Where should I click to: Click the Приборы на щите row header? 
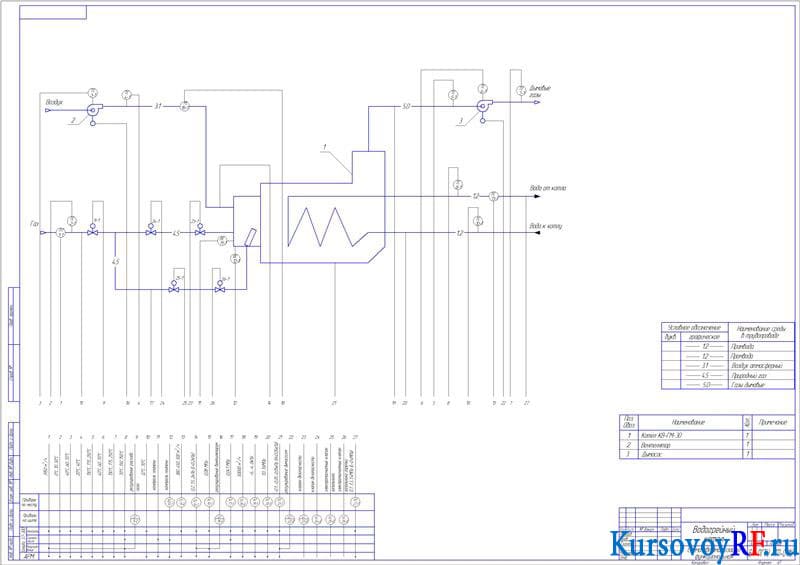point(30,519)
